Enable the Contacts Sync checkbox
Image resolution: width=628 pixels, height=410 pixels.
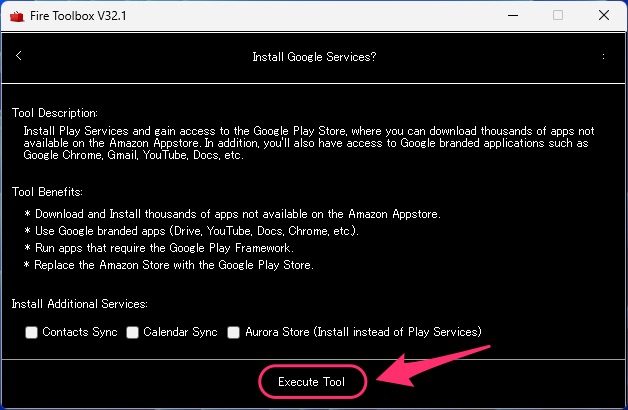[x=31, y=332]
